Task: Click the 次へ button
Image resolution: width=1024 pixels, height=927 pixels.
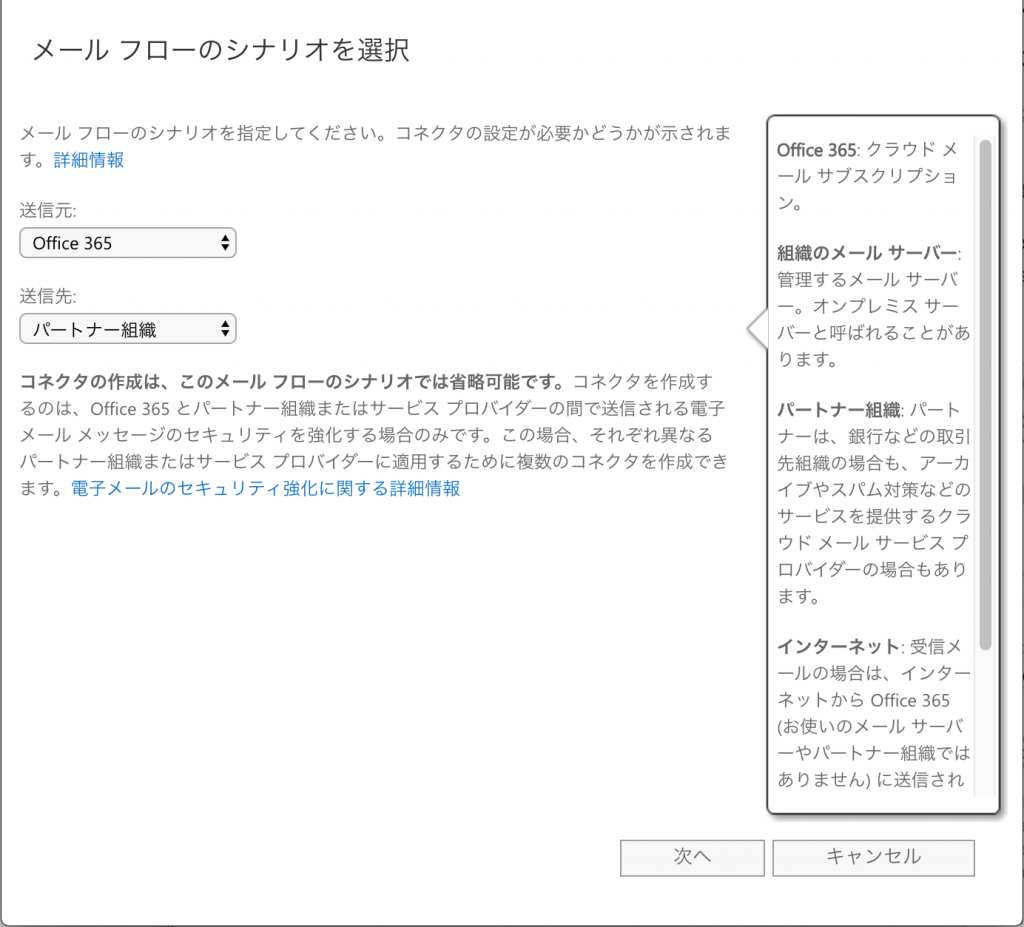Action: pos(692,856)
